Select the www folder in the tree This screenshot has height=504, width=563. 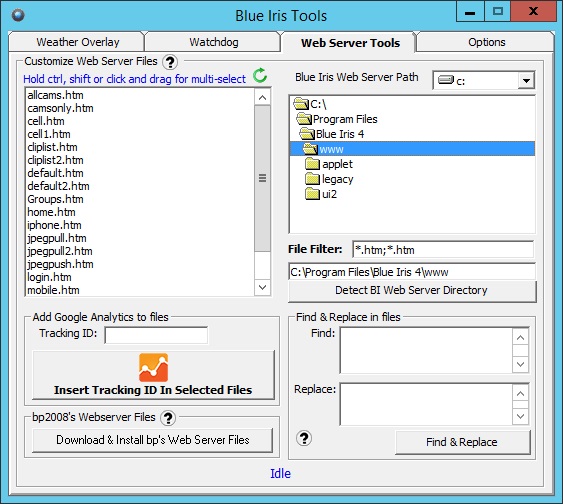click(x=412, y=149)
